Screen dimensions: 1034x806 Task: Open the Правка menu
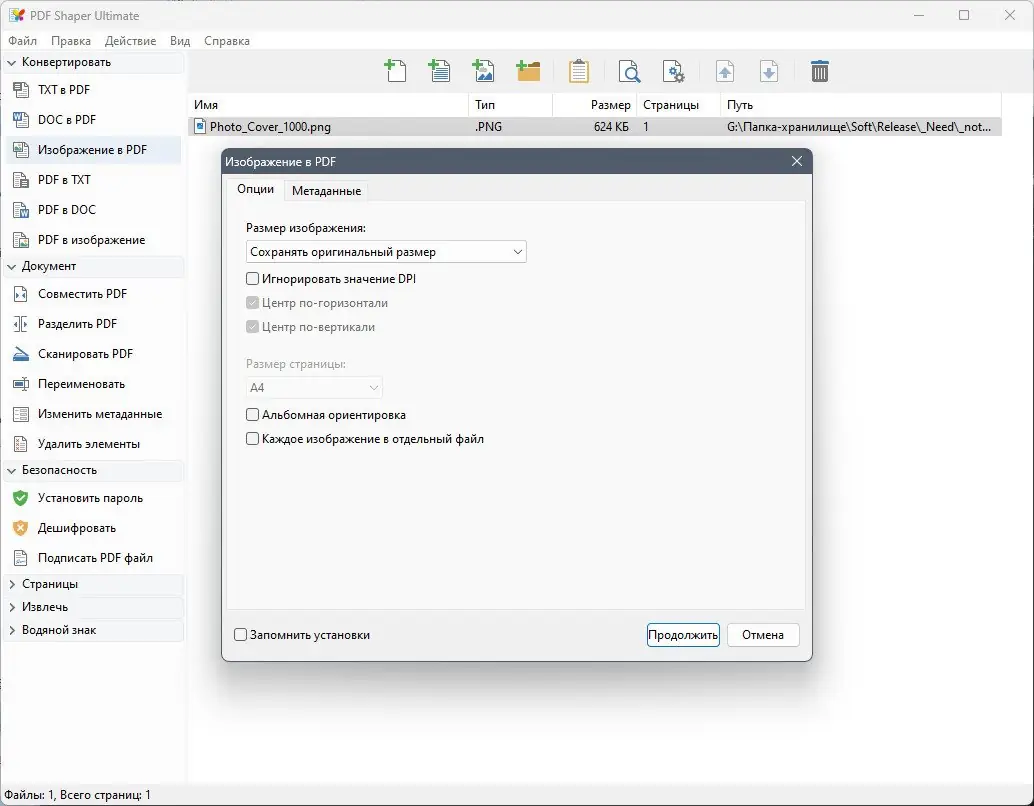point(71,41)
